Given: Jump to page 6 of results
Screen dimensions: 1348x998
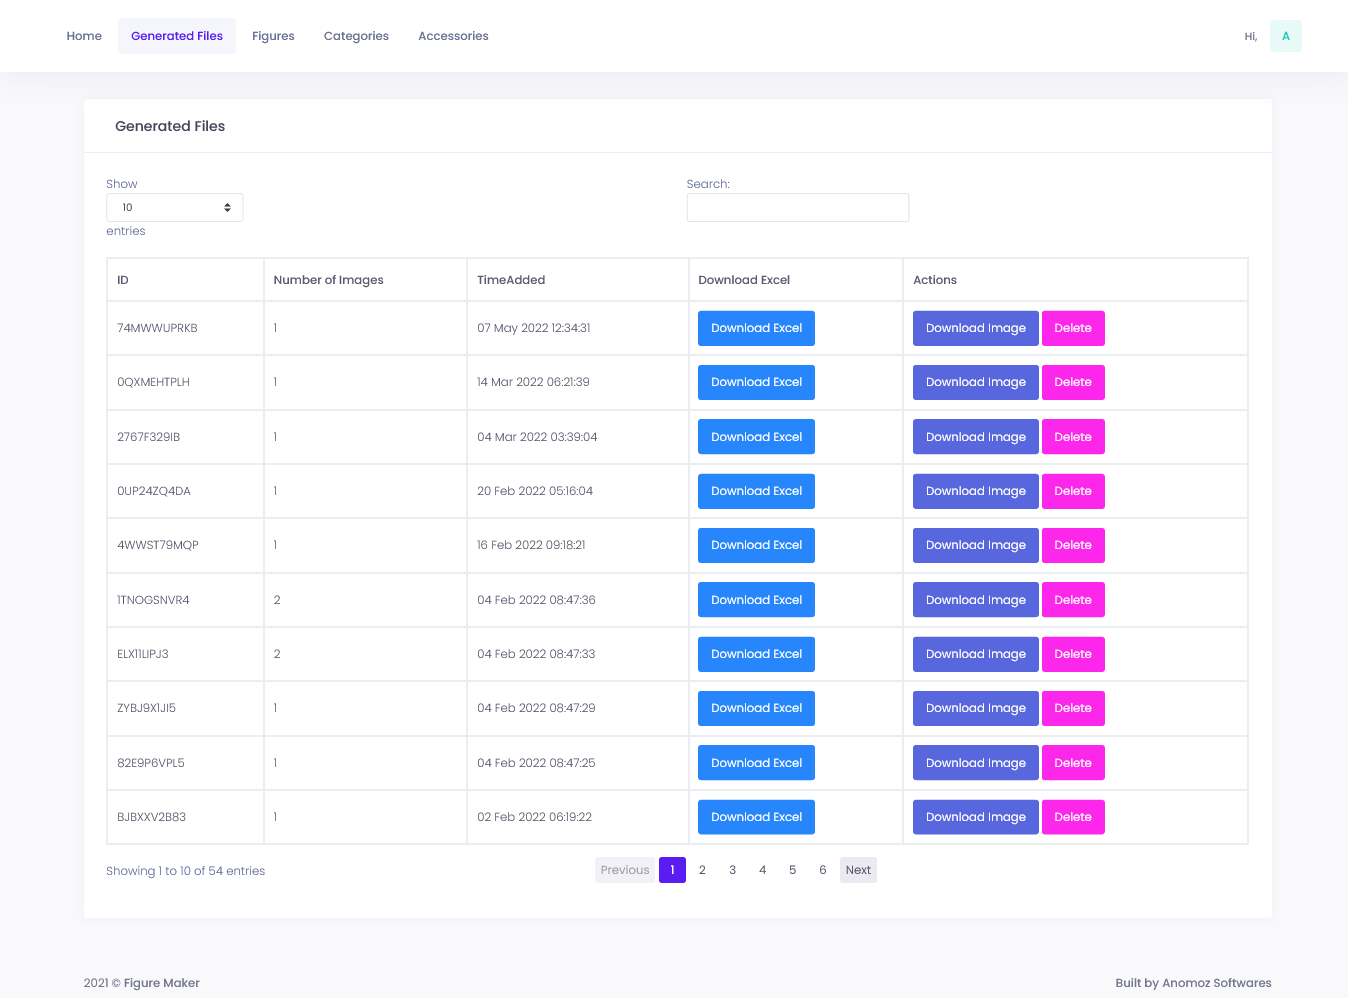Looking at the screenshot, I should pos(822,870).
